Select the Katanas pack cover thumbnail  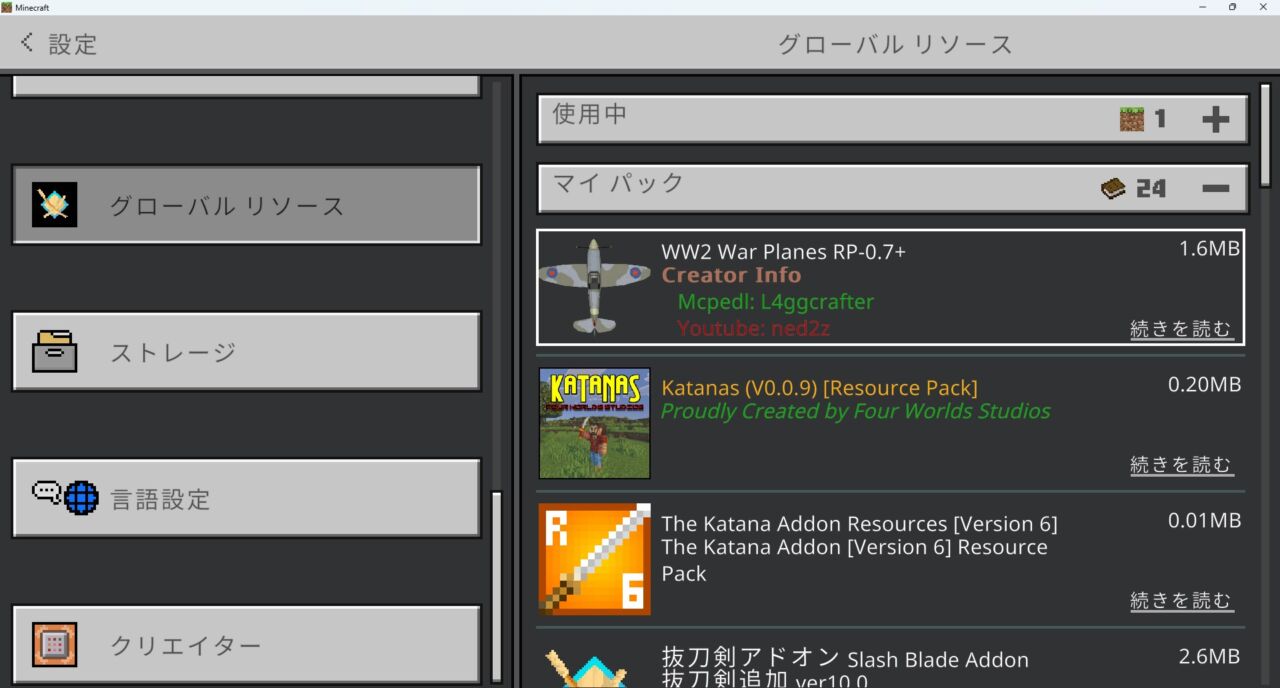click(x=594, y=423)
